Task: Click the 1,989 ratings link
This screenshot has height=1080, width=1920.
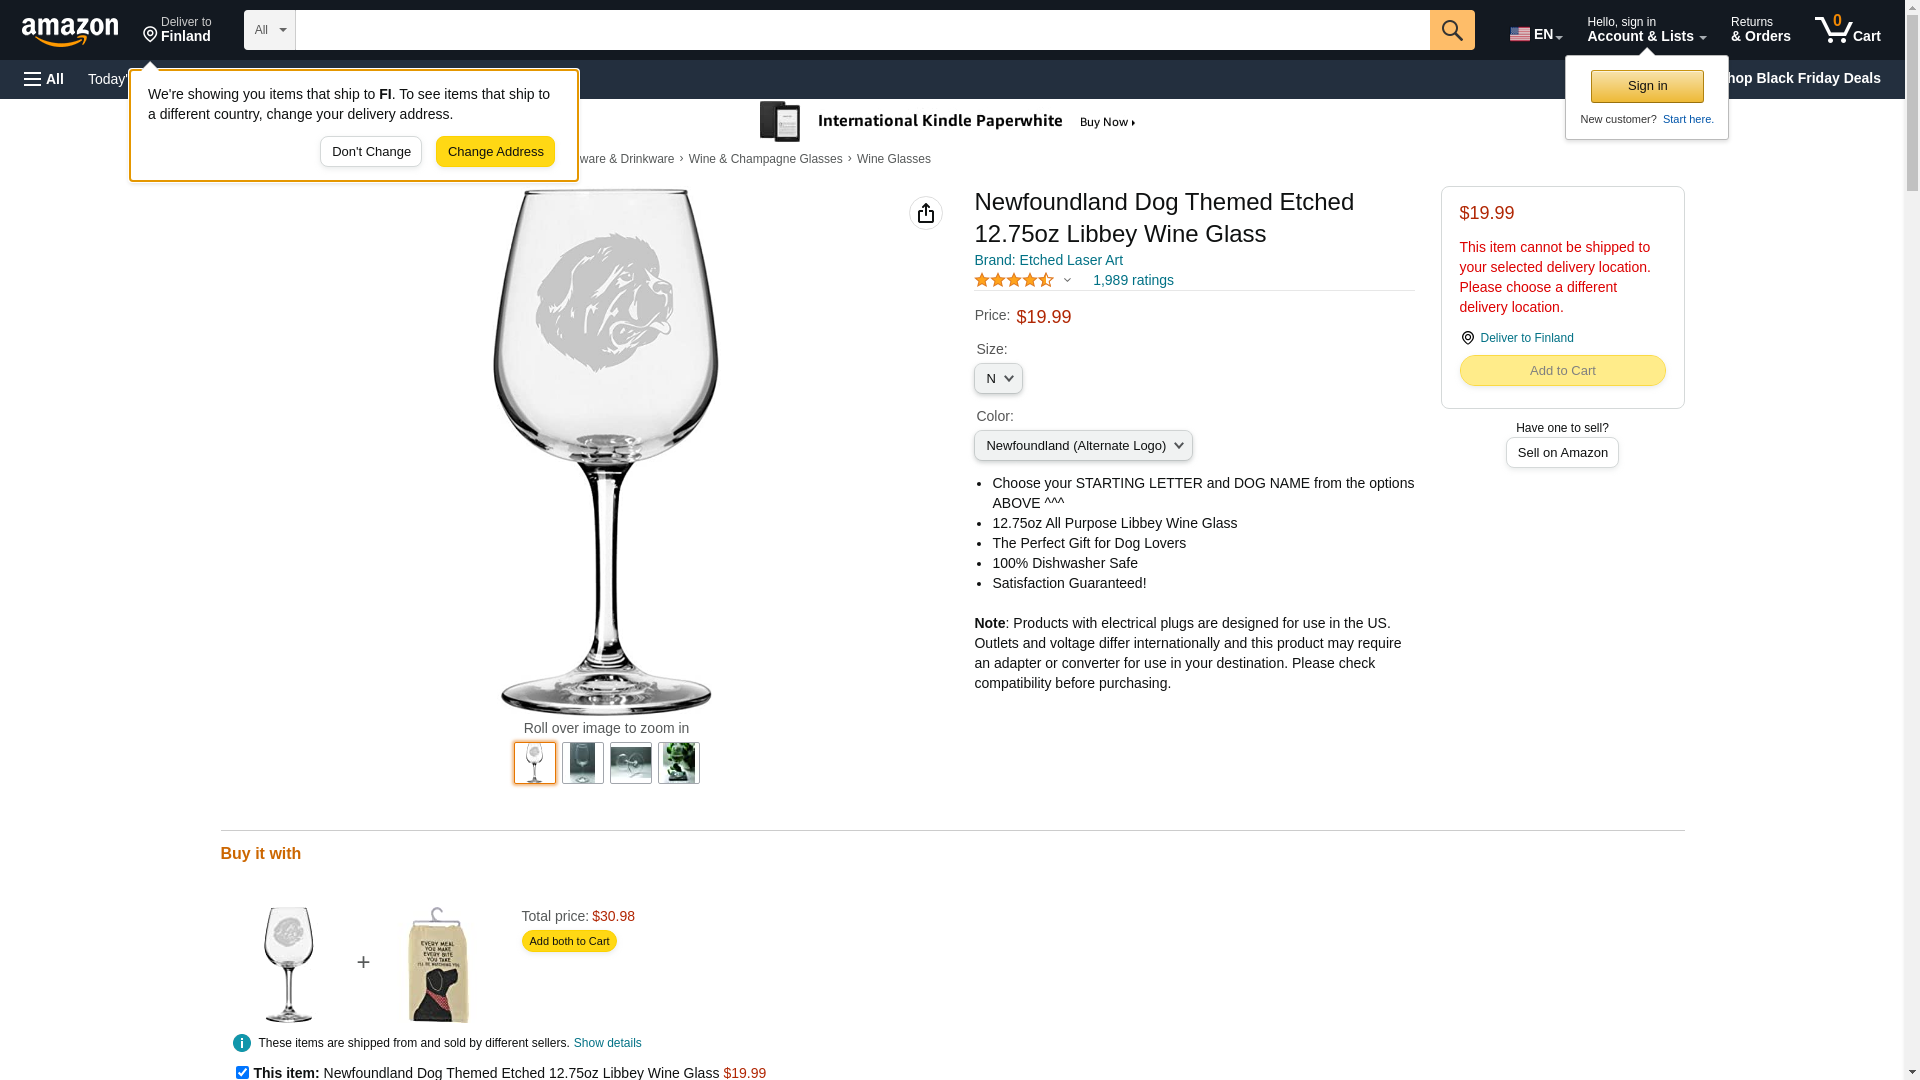Action: coord(1133,280)
